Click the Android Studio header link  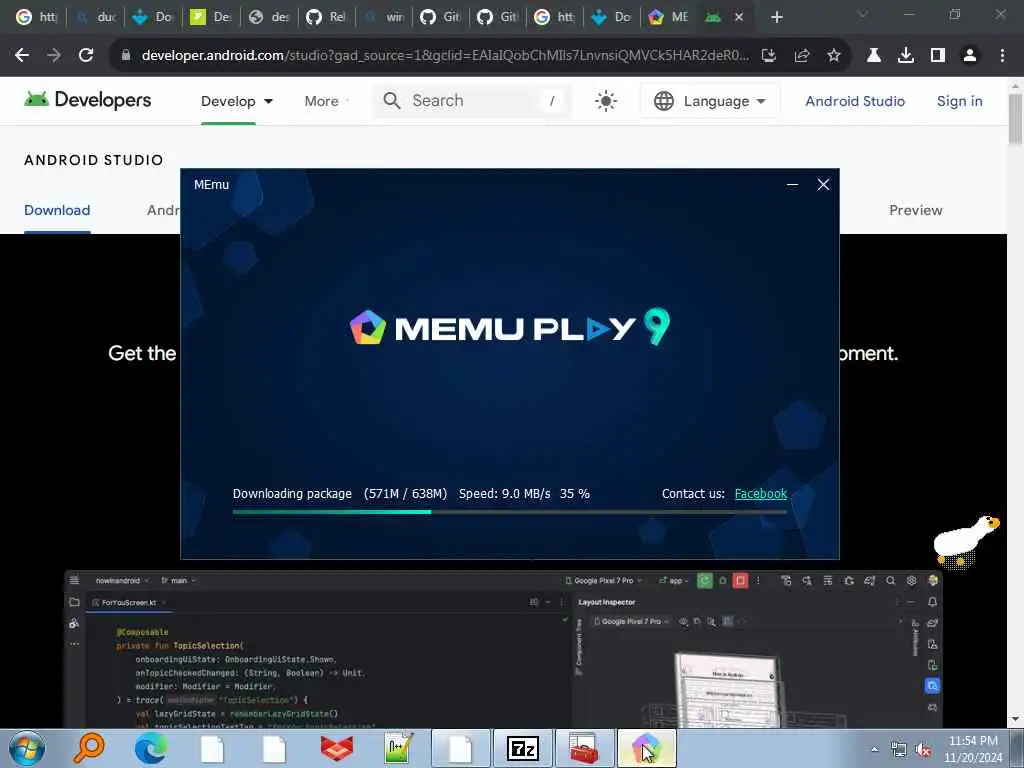[855, 101]
